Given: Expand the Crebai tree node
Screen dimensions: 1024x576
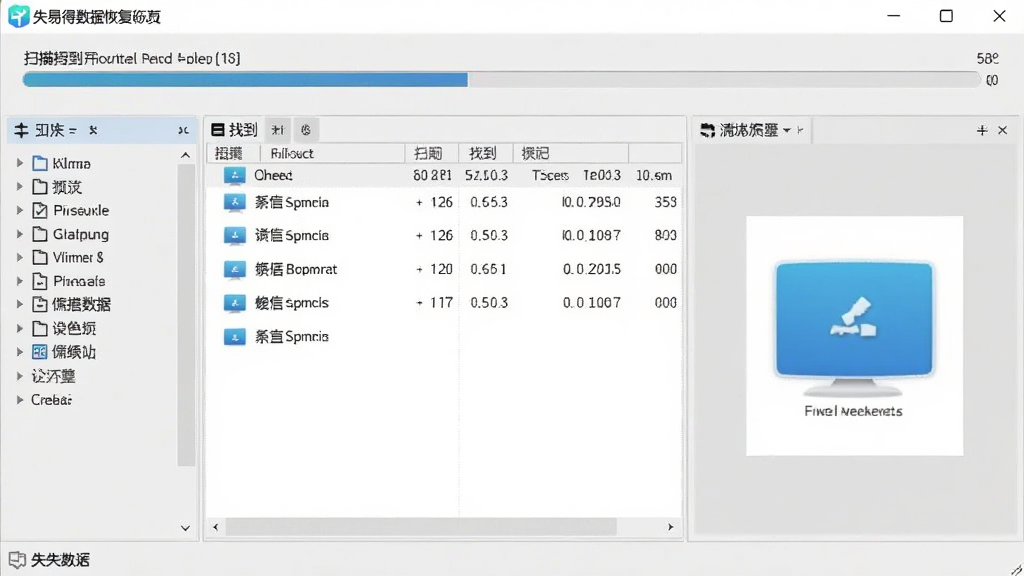Looking at the screenshot, I should [x=20, y=400].
